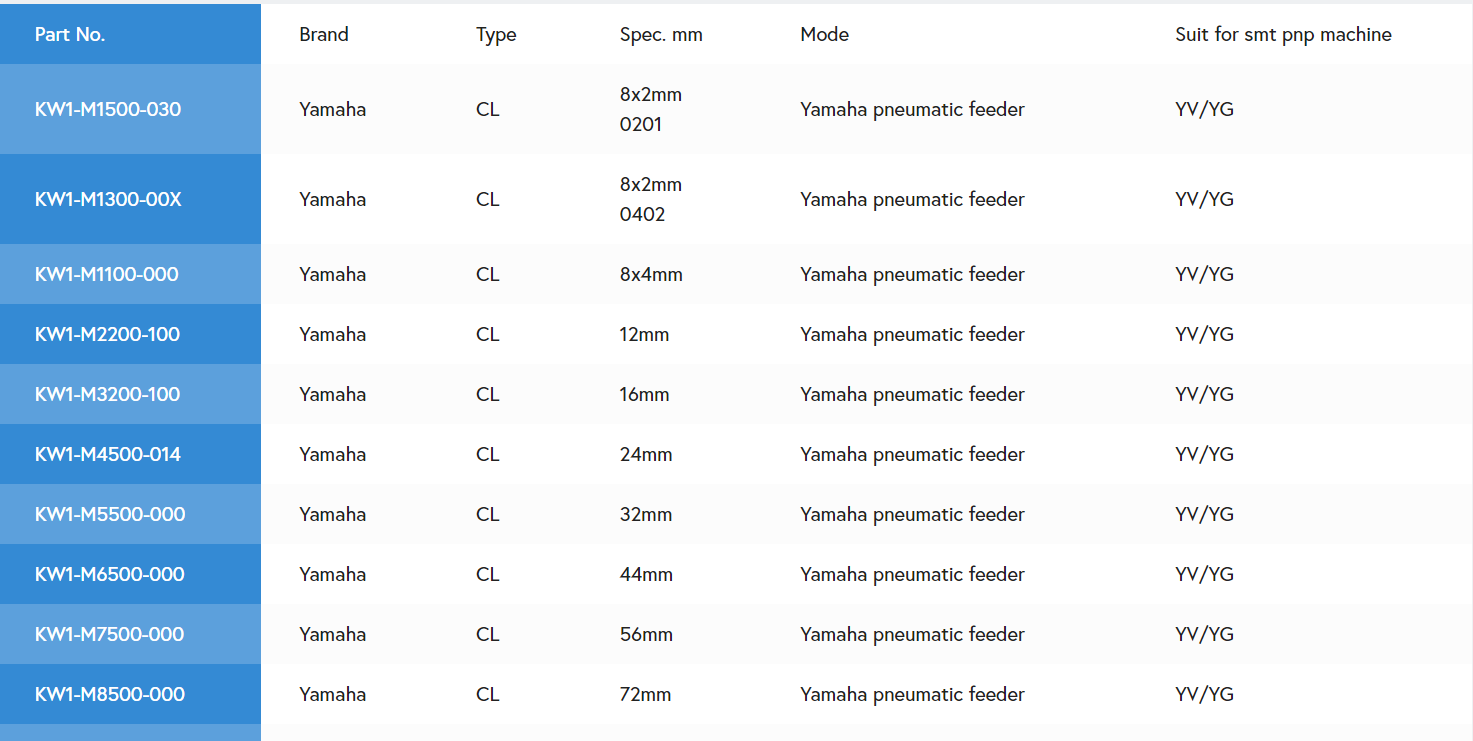Click part number KW1-M6500-000
The height and width of the screenshot is (741, 1473).
pyautogui.click(x=110, y=574)
